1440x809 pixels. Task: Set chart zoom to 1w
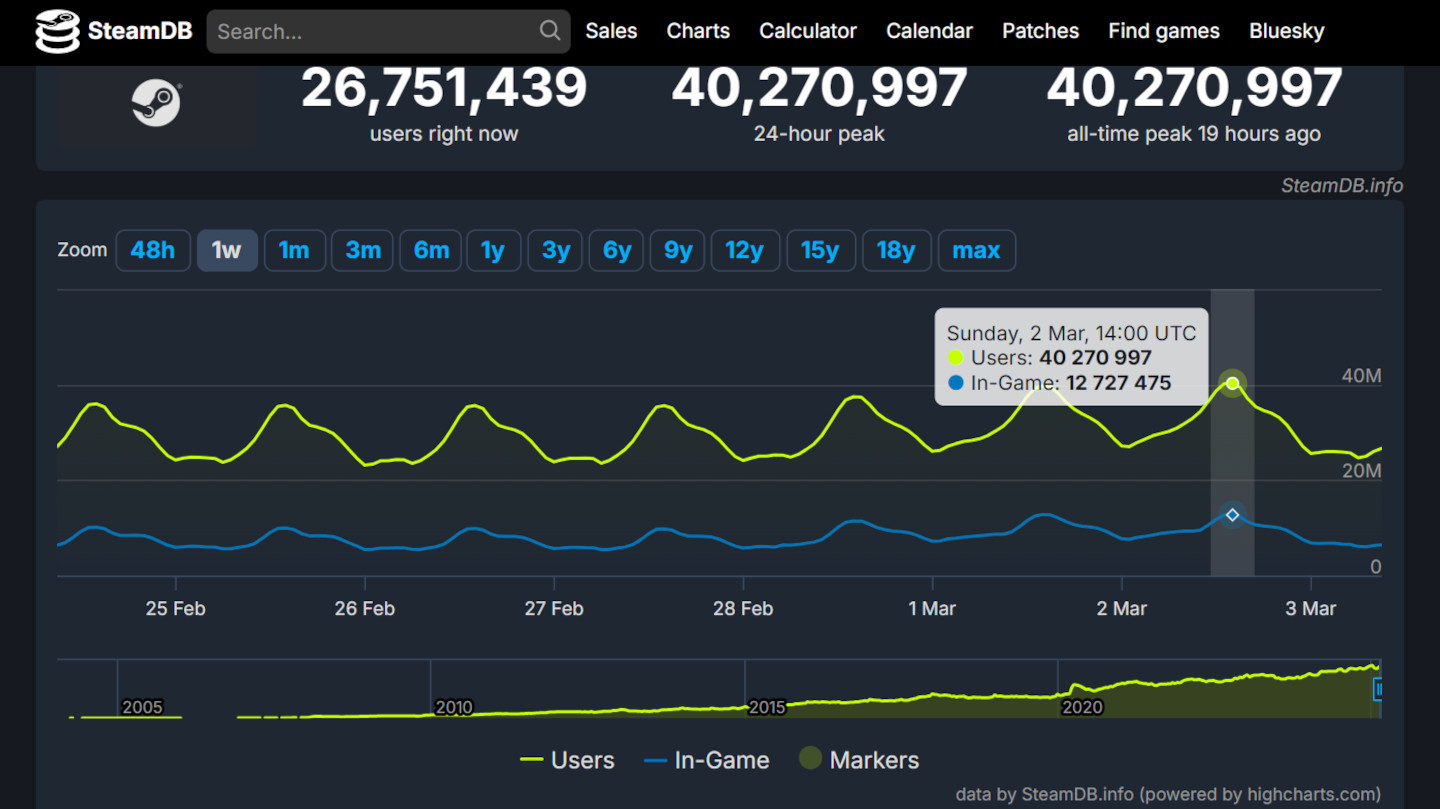click(x=227, y=250)
